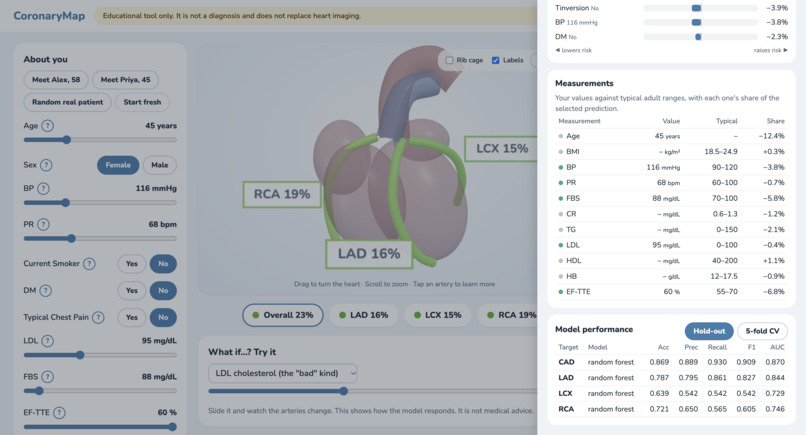Click the Share column header
This screenshot has width=806, height=435.
[x=776, y=121]
